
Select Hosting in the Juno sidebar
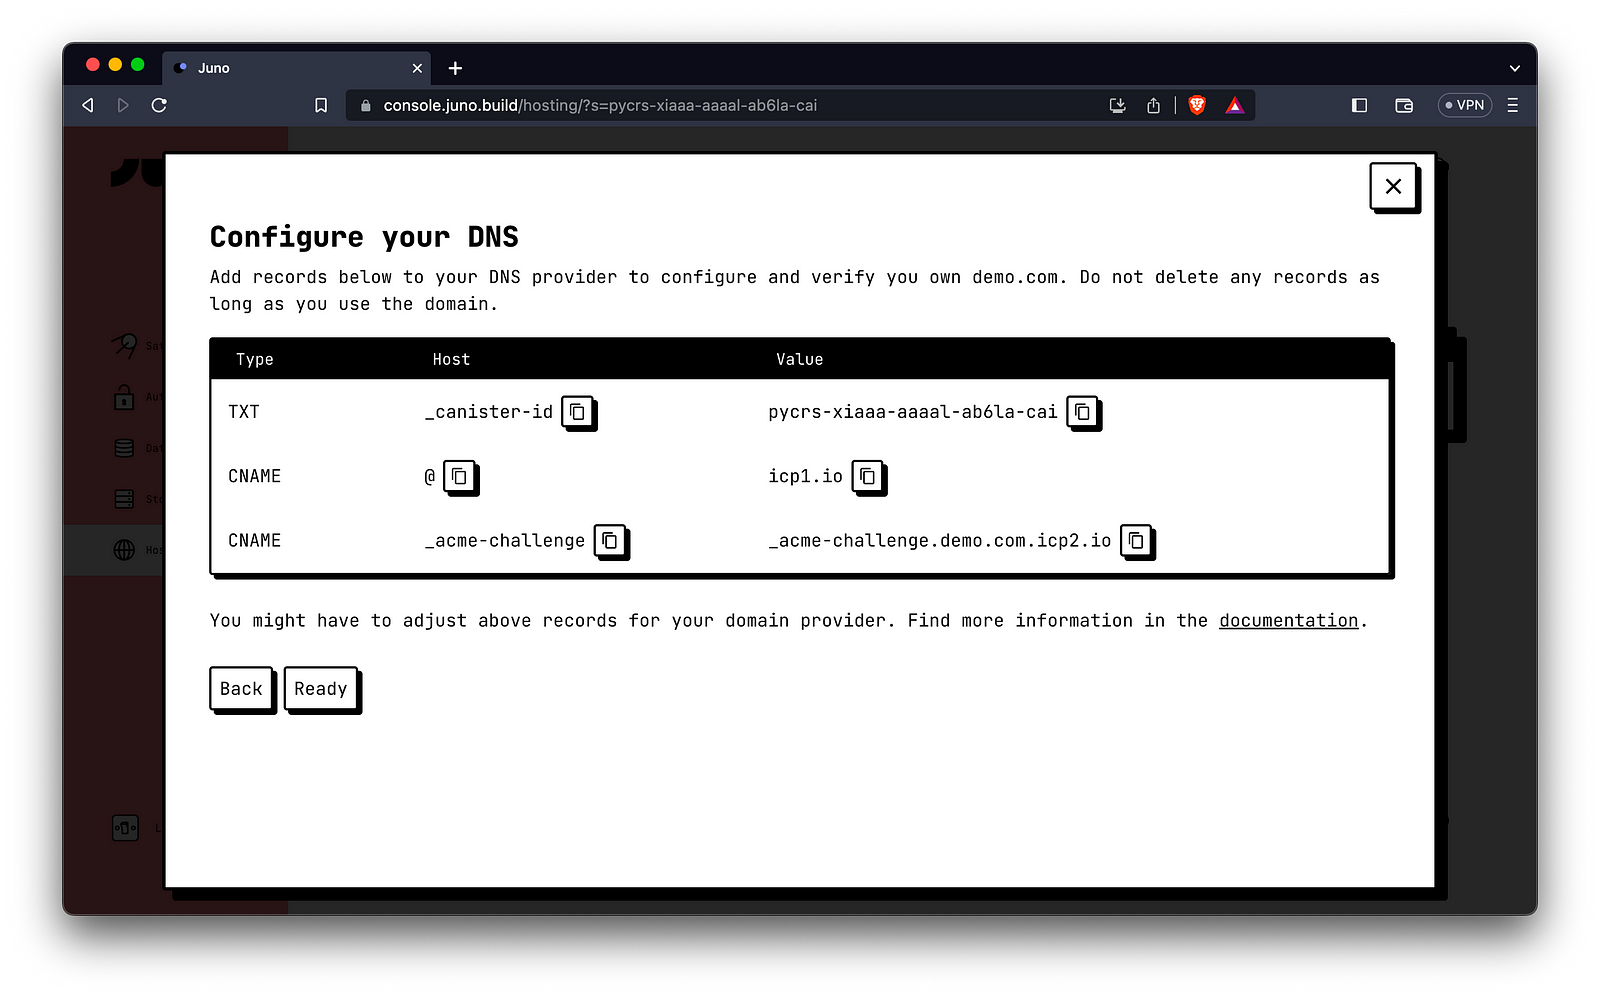tap(123, 549)
